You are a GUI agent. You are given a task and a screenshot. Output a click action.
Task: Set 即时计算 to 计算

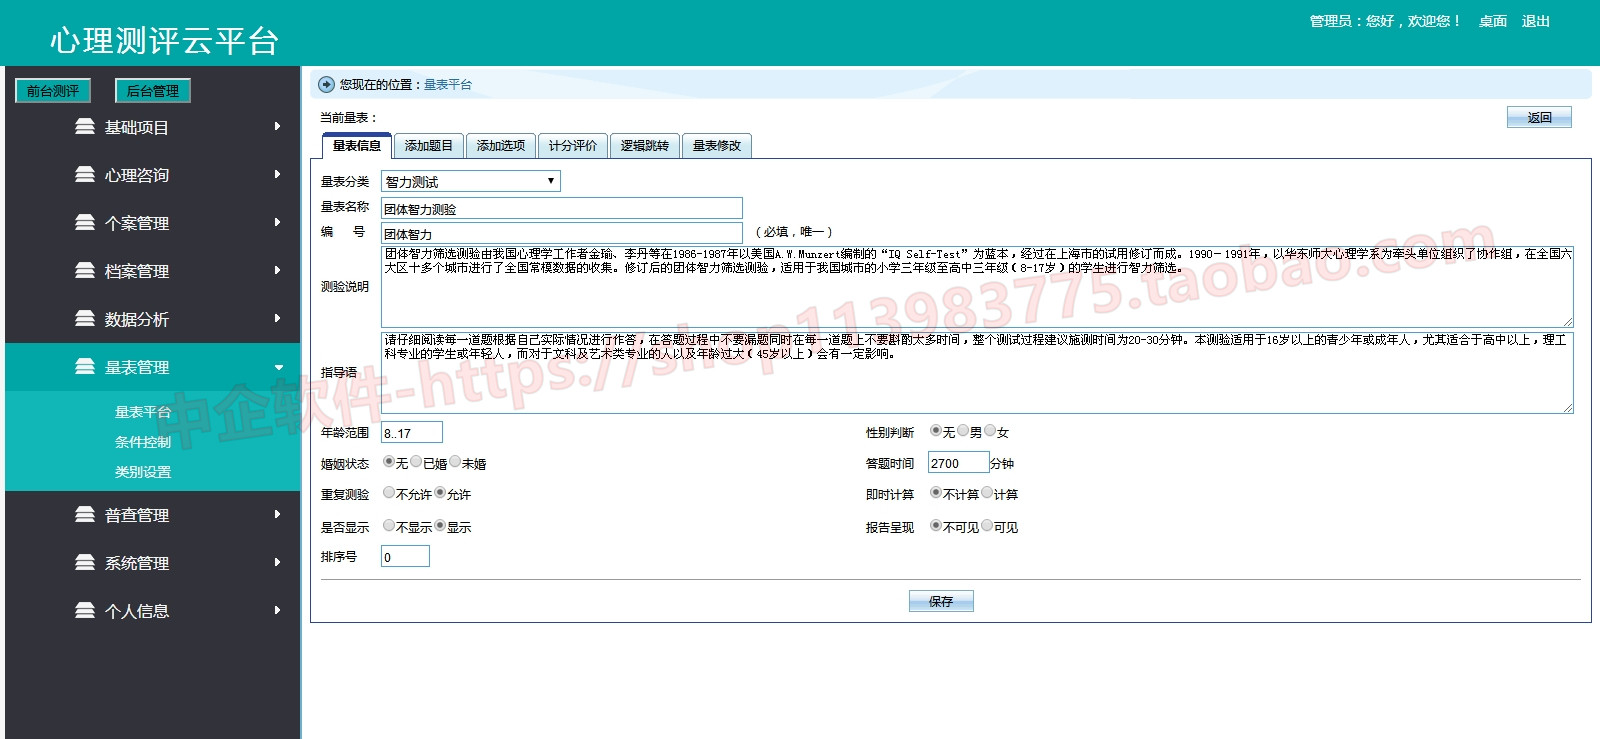[987, 493]
